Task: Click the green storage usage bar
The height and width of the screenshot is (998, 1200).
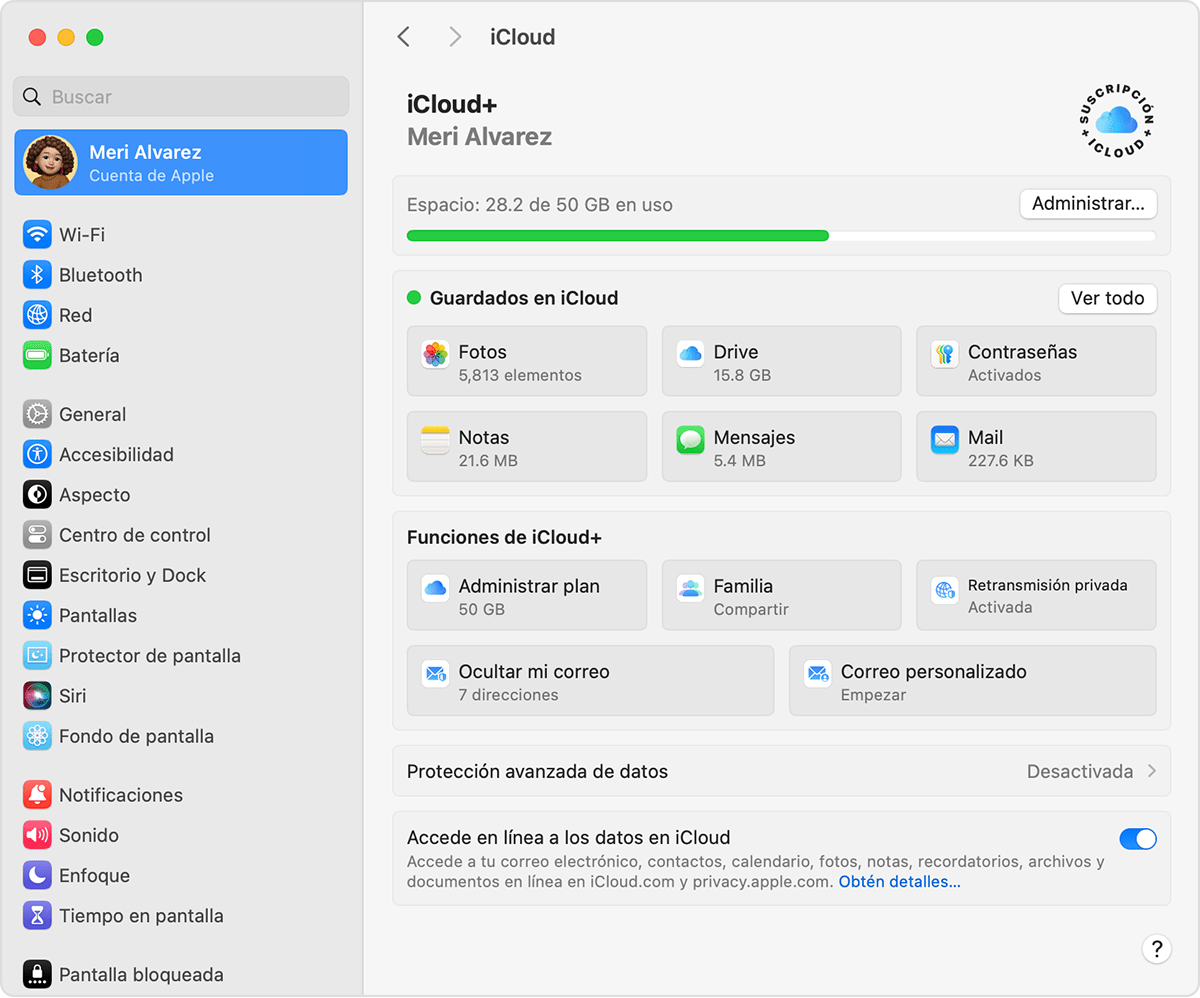Action: click(618, 236)
